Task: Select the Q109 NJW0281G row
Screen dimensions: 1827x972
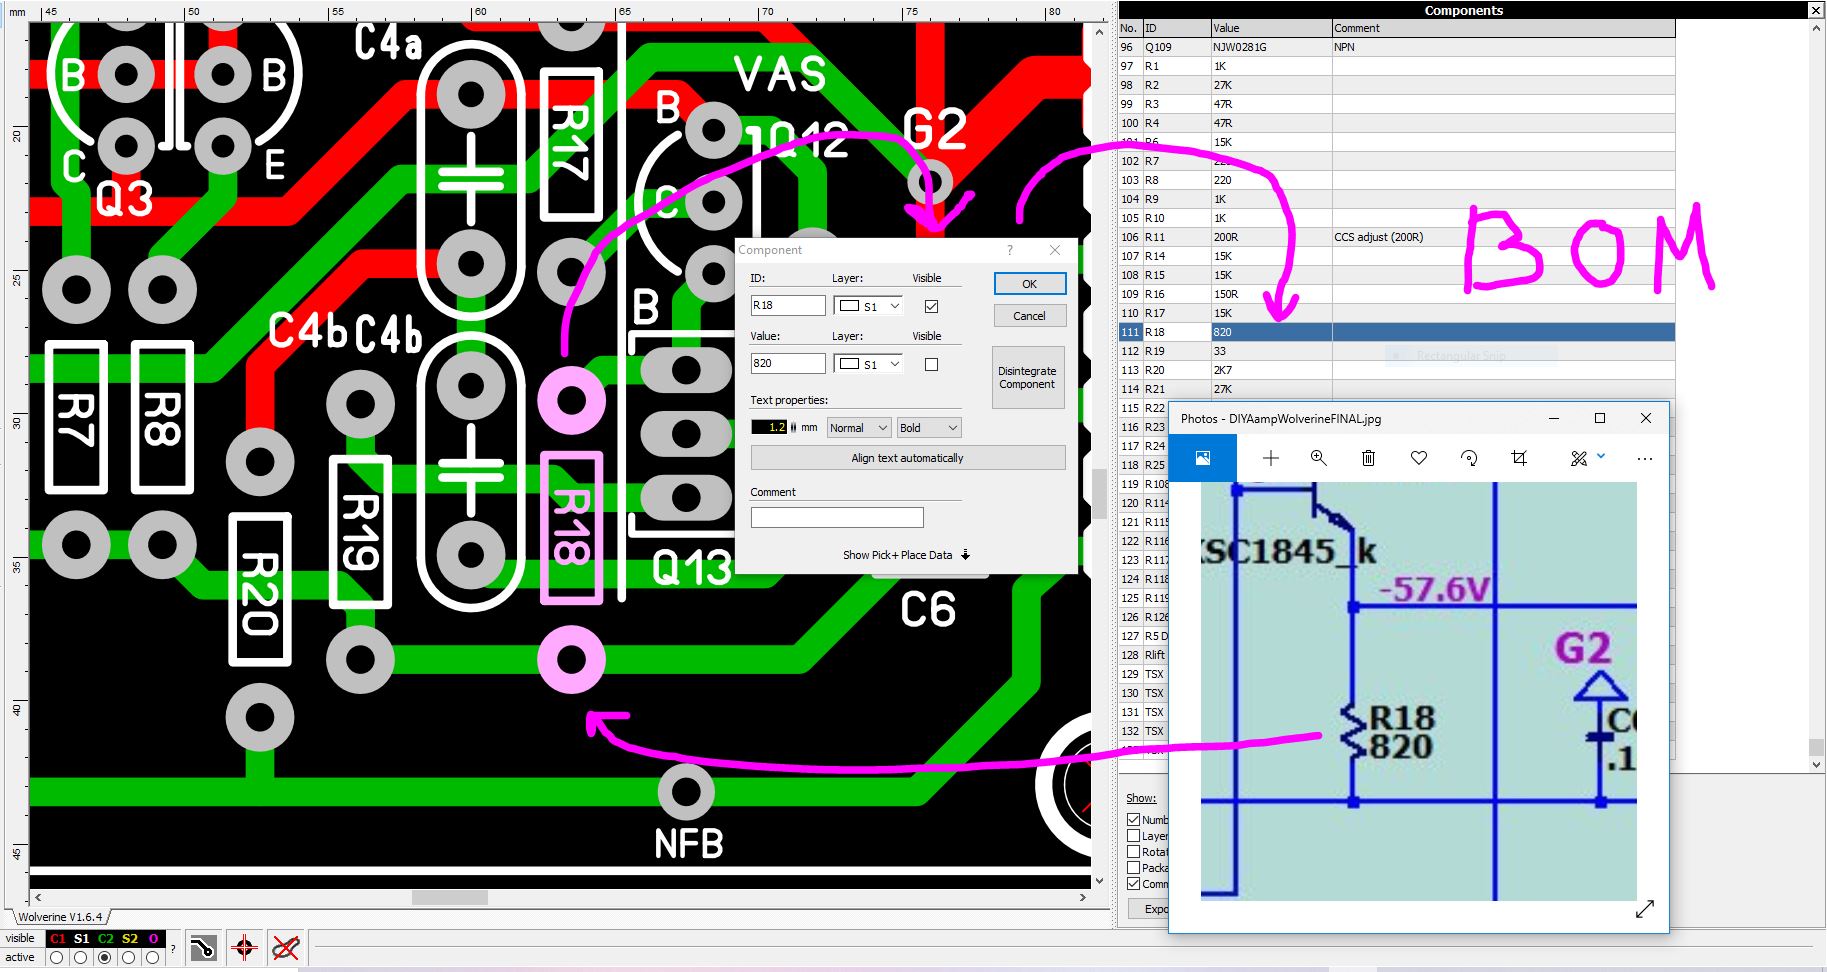Action: 1397,47
